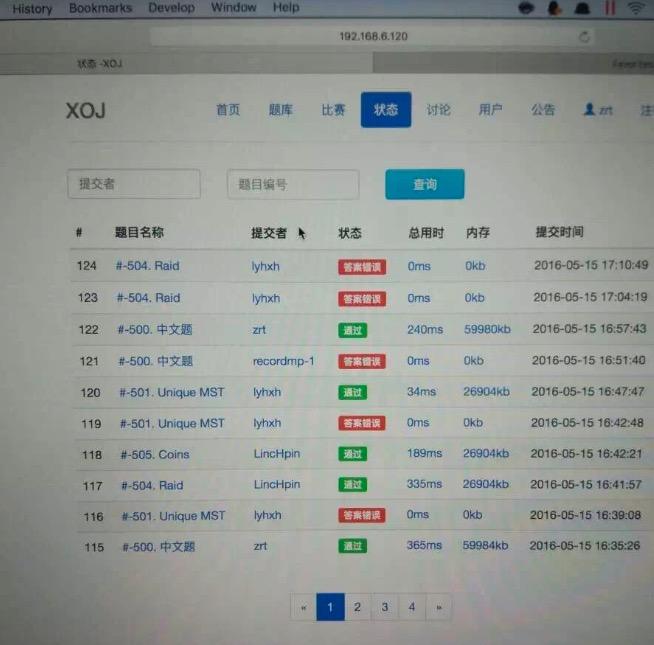Open submitter LincHpin on submission 118
The height and width of the screenshot is (645, 654).
[x=276, y=454]
